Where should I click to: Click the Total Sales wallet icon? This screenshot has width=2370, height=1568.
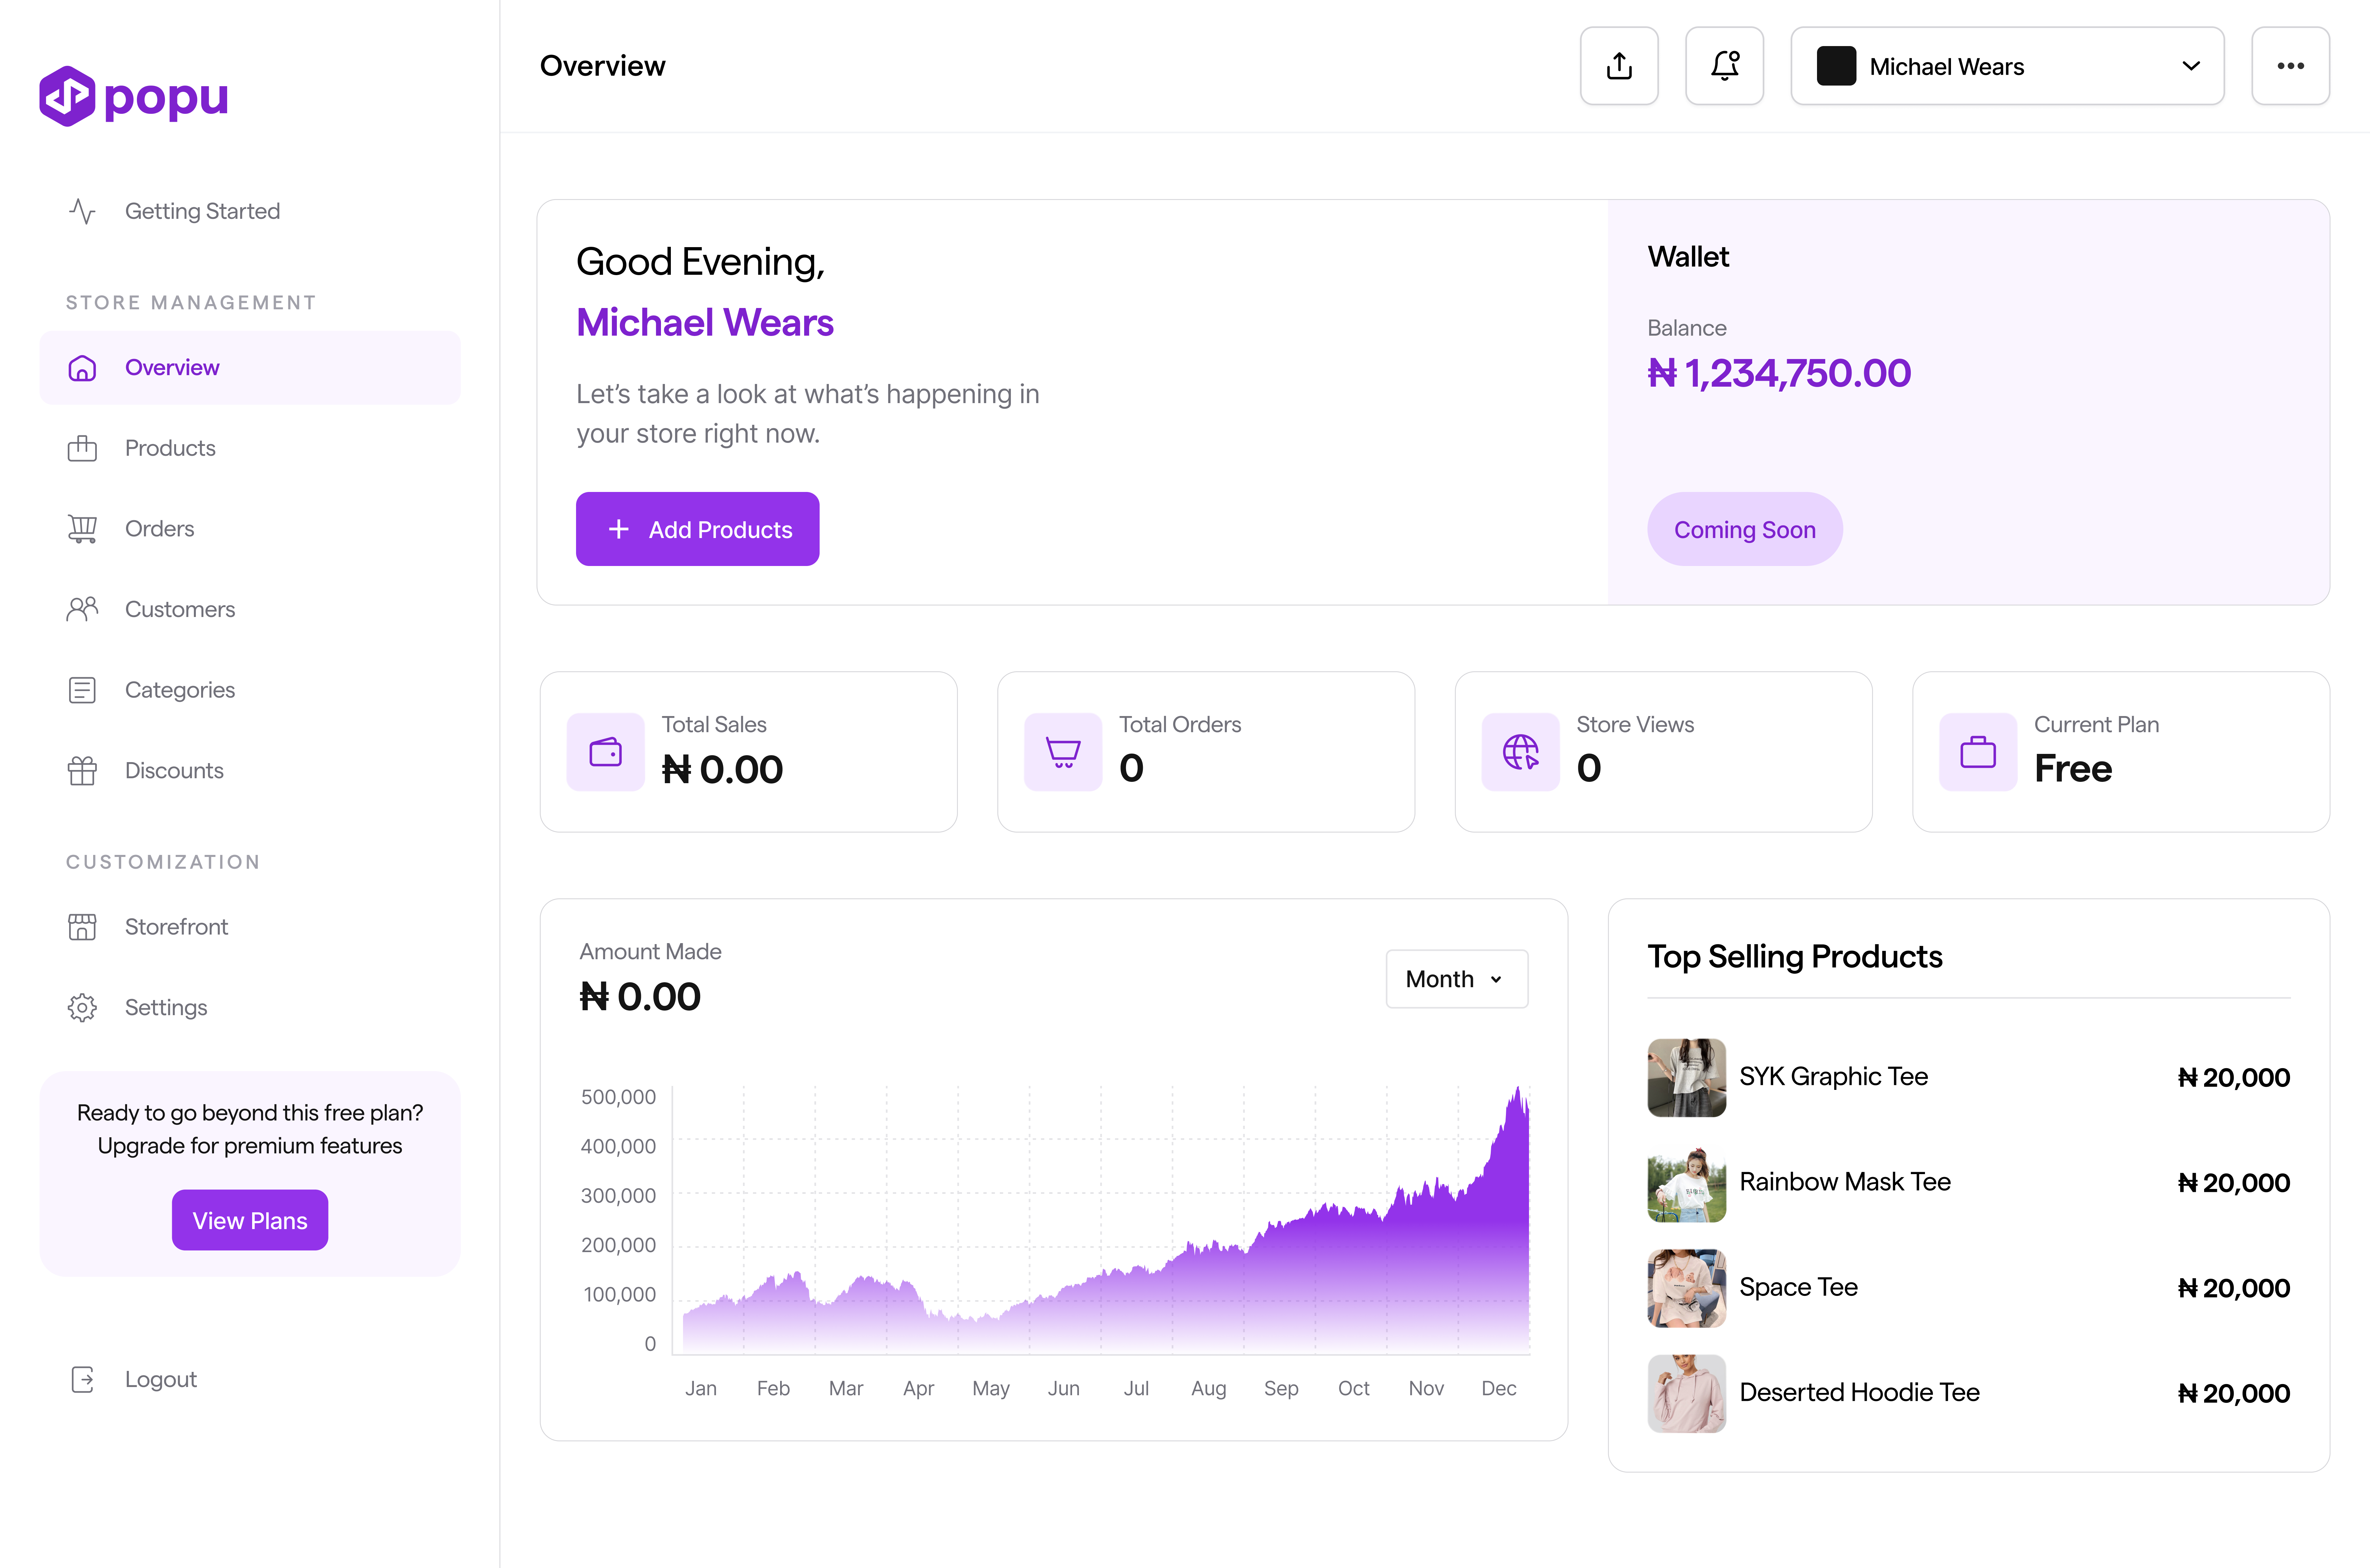(605, 752)
